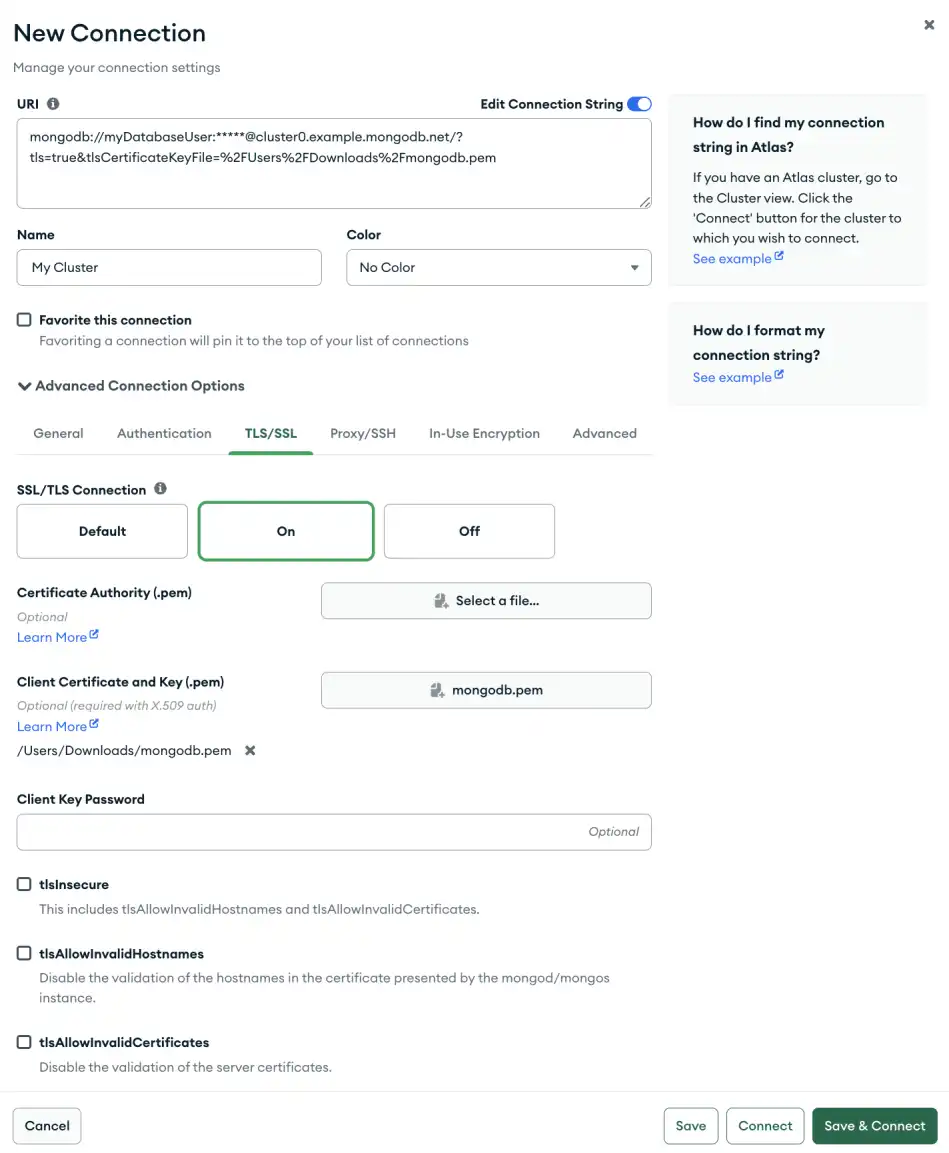Enable the tlsInsecure checkbox
949x1153 pixels.
pos(23,883)
